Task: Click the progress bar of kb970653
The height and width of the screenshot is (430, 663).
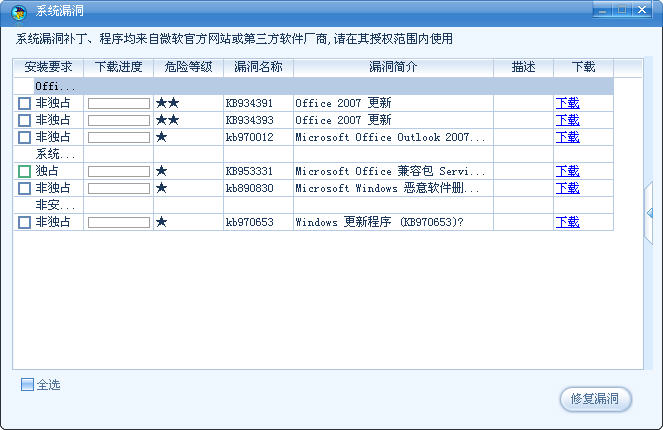Action: pos(119,222)
